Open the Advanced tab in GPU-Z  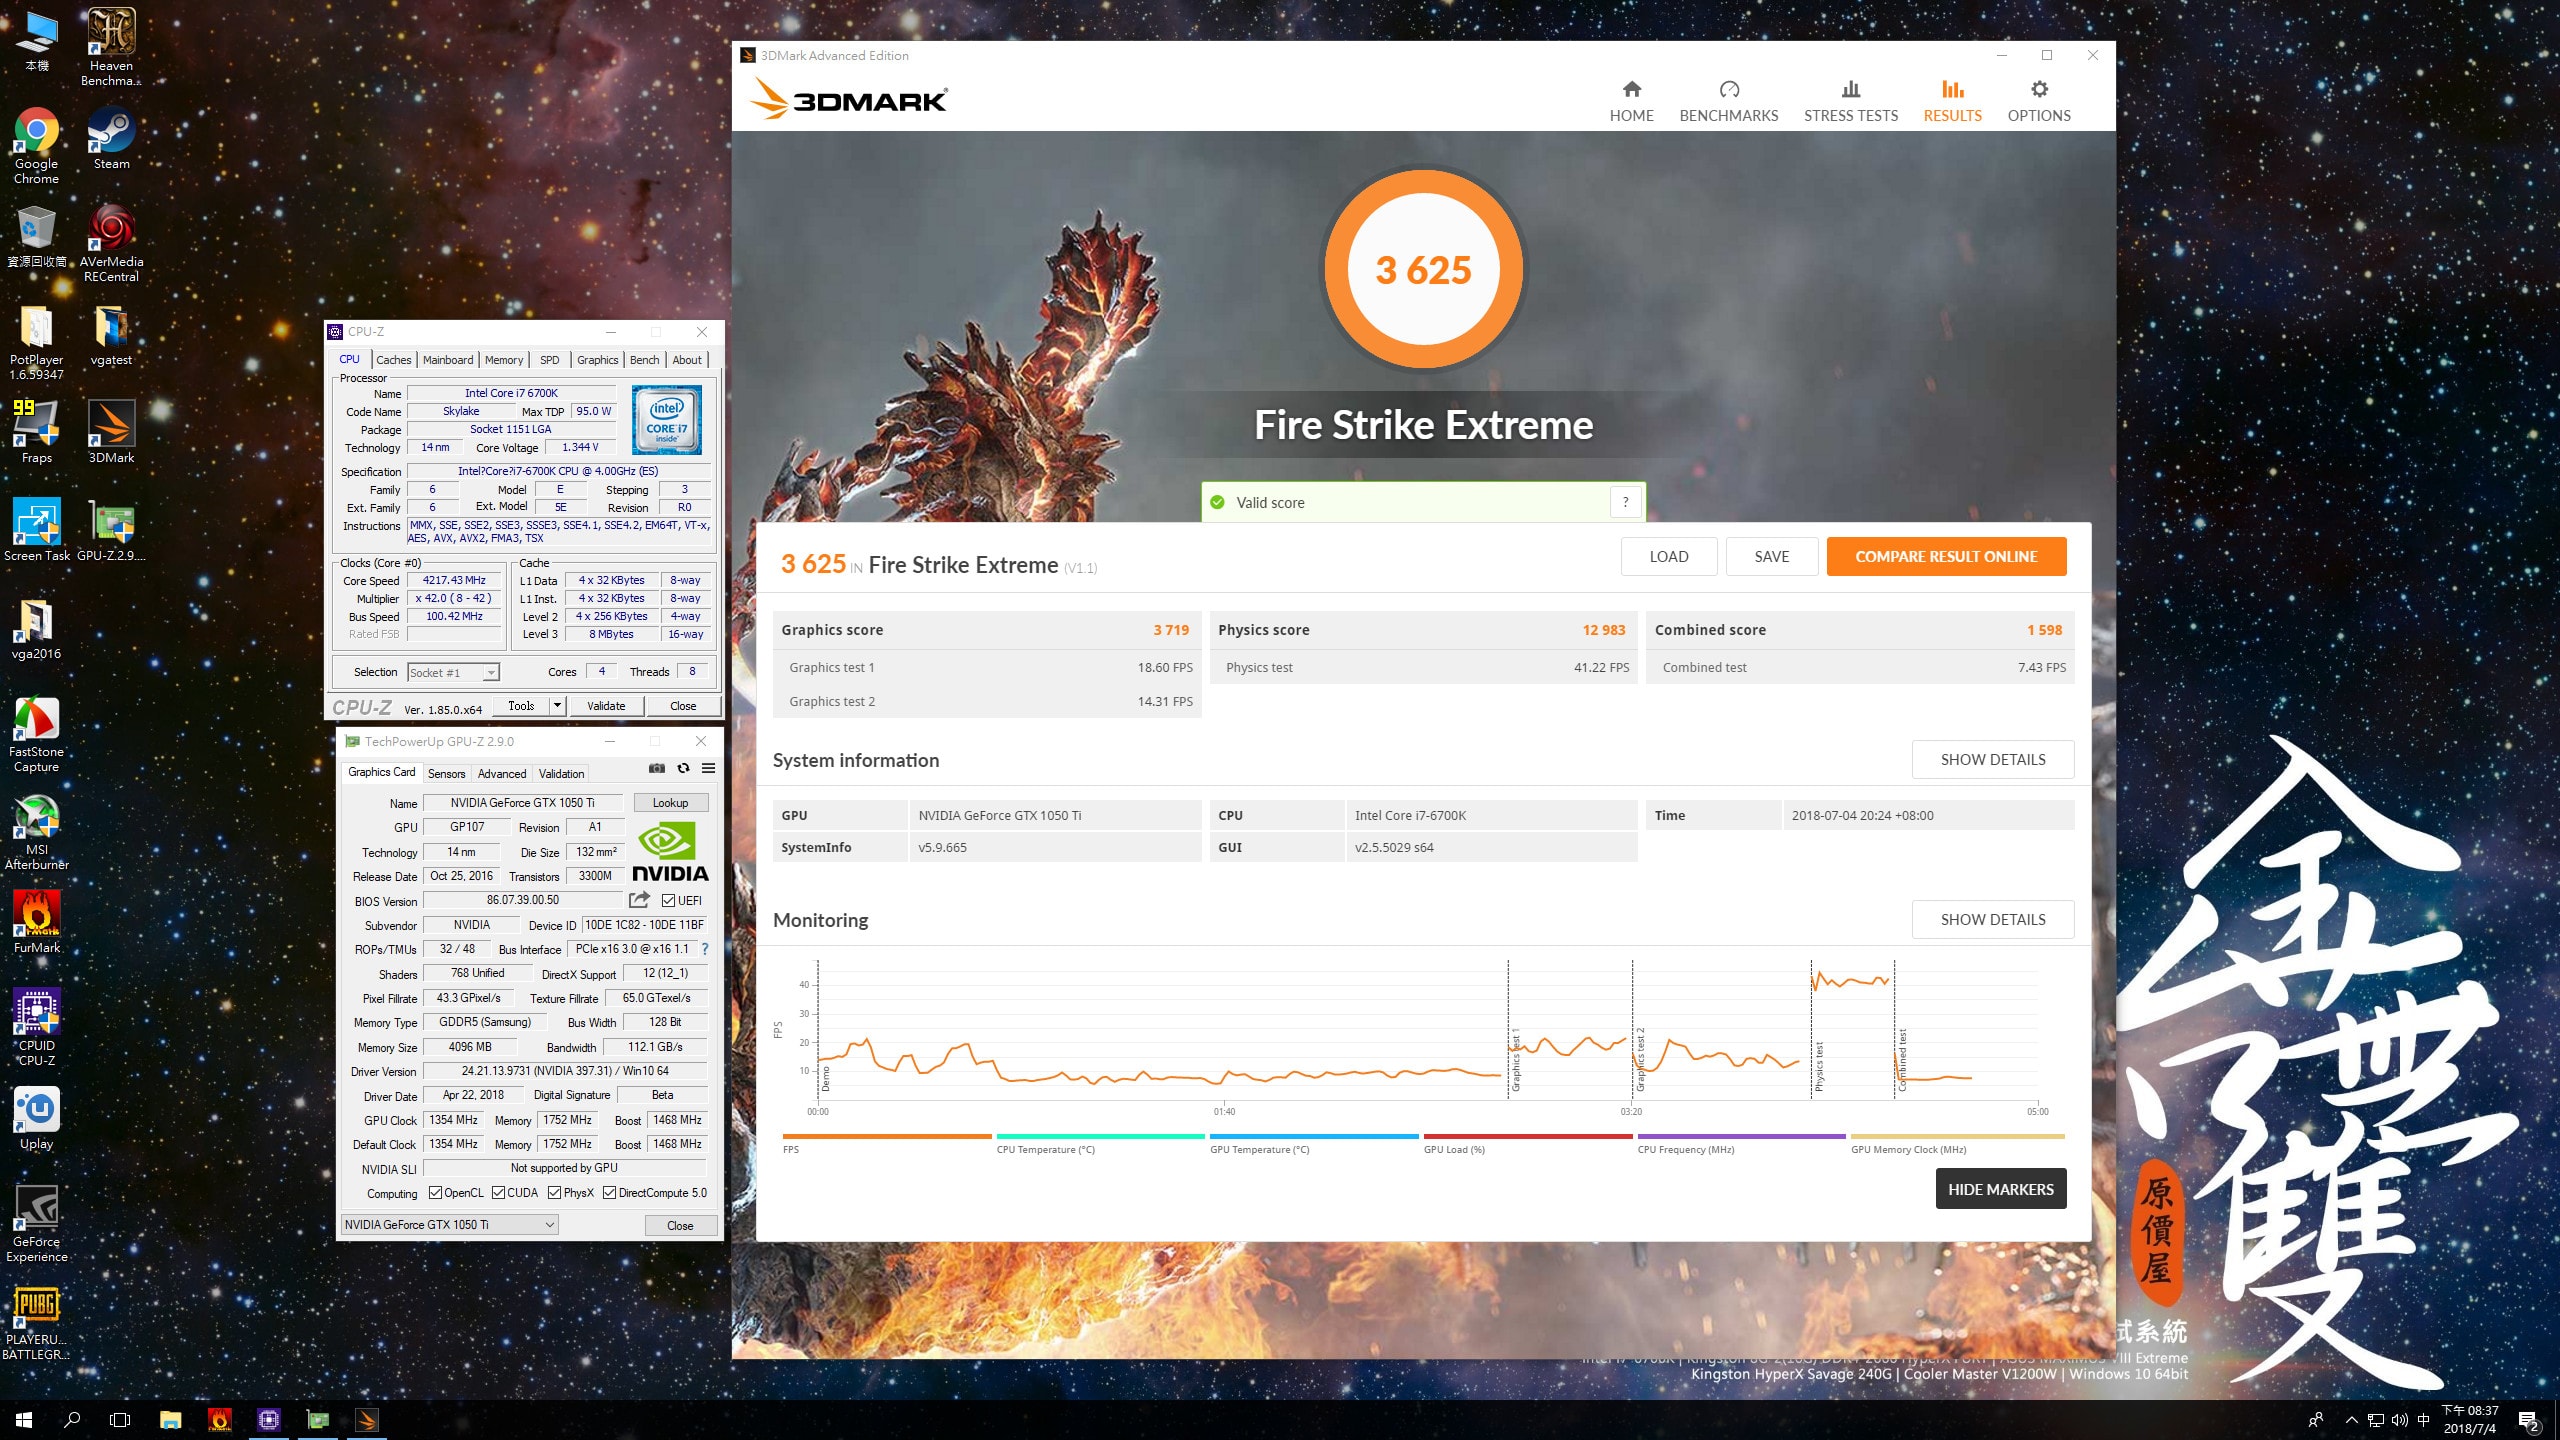(501, 773)
